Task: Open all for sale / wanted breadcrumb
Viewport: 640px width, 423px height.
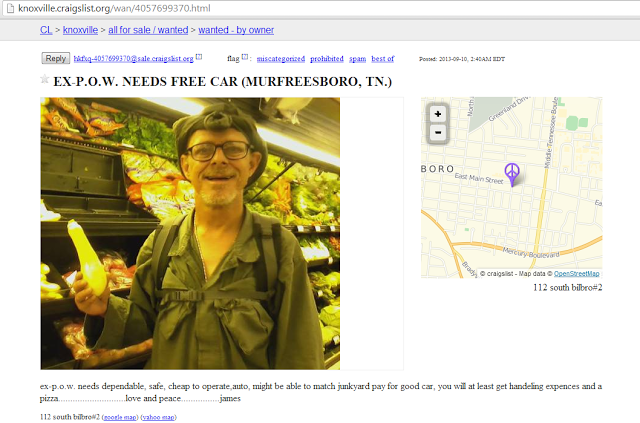Action: click(148, 30)
